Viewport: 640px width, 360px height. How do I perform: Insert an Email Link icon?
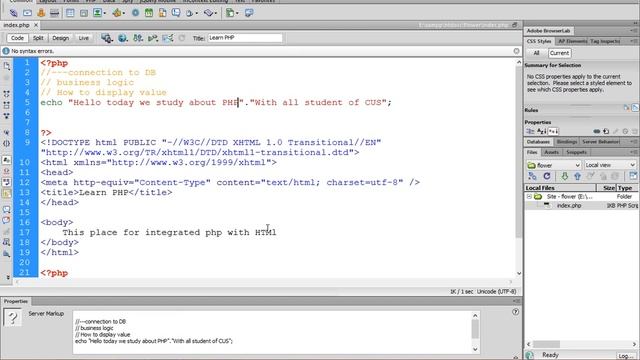coord(27,13)
